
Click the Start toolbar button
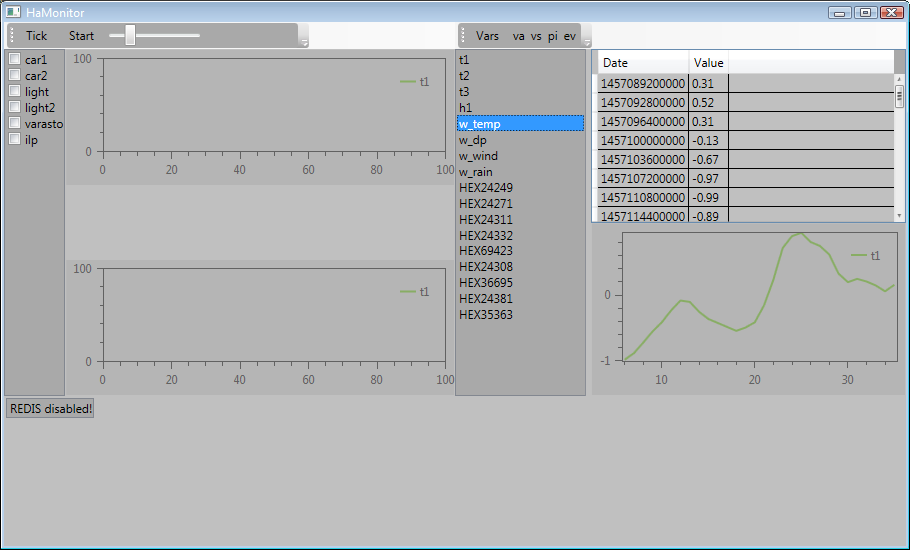(x=81, y=36)
